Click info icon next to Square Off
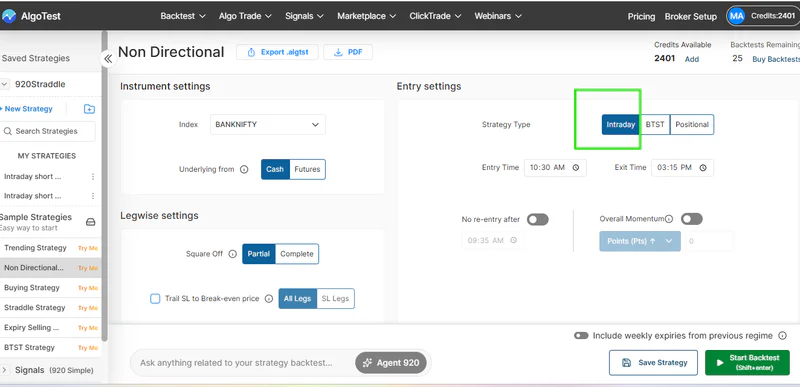 [232, 254]
